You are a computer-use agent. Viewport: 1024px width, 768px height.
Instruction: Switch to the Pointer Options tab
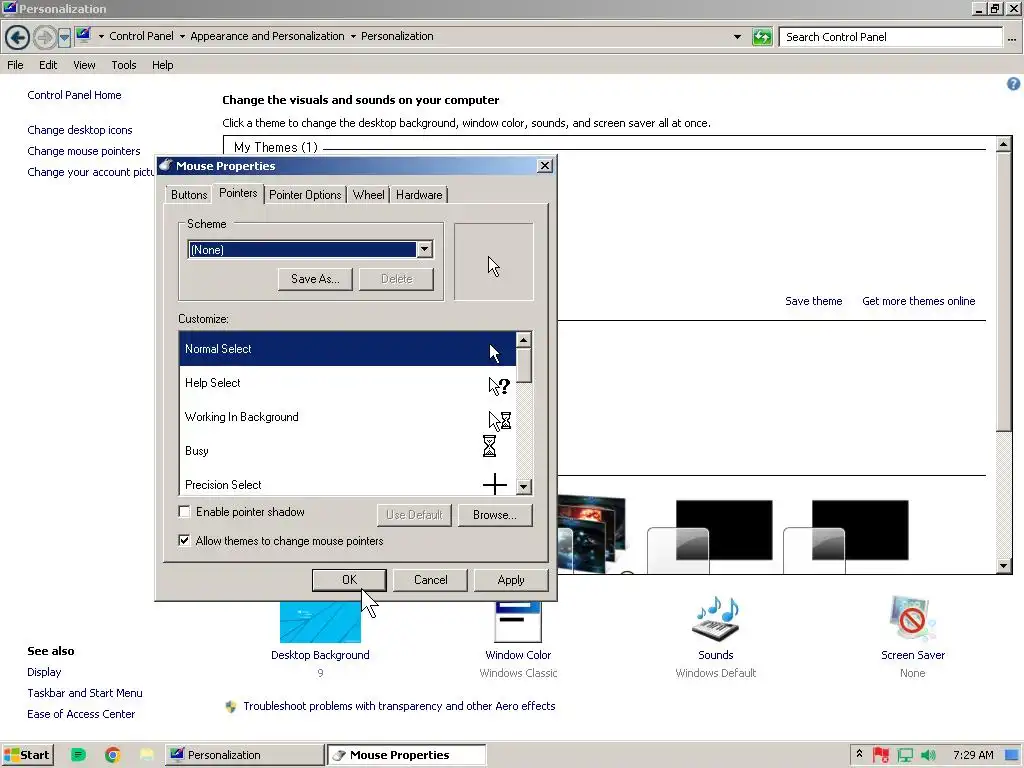pos(305,195)
